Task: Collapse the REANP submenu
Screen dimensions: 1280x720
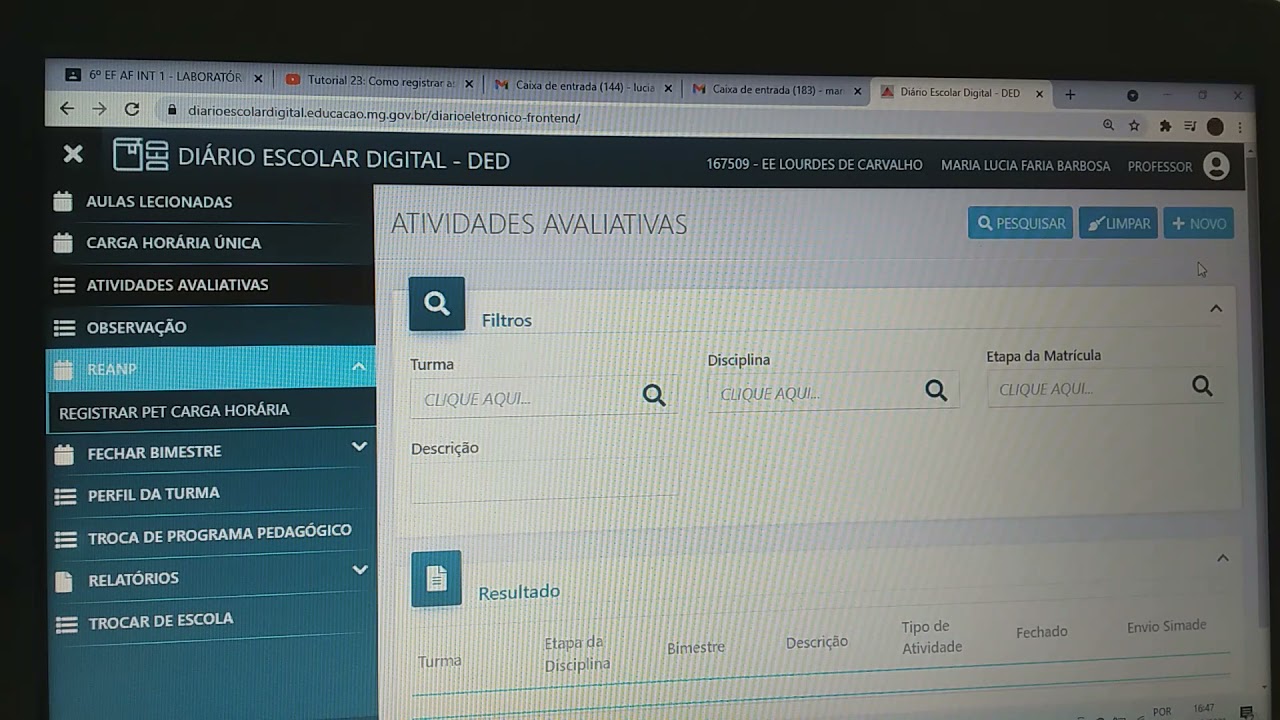Action: click(358, 367)
